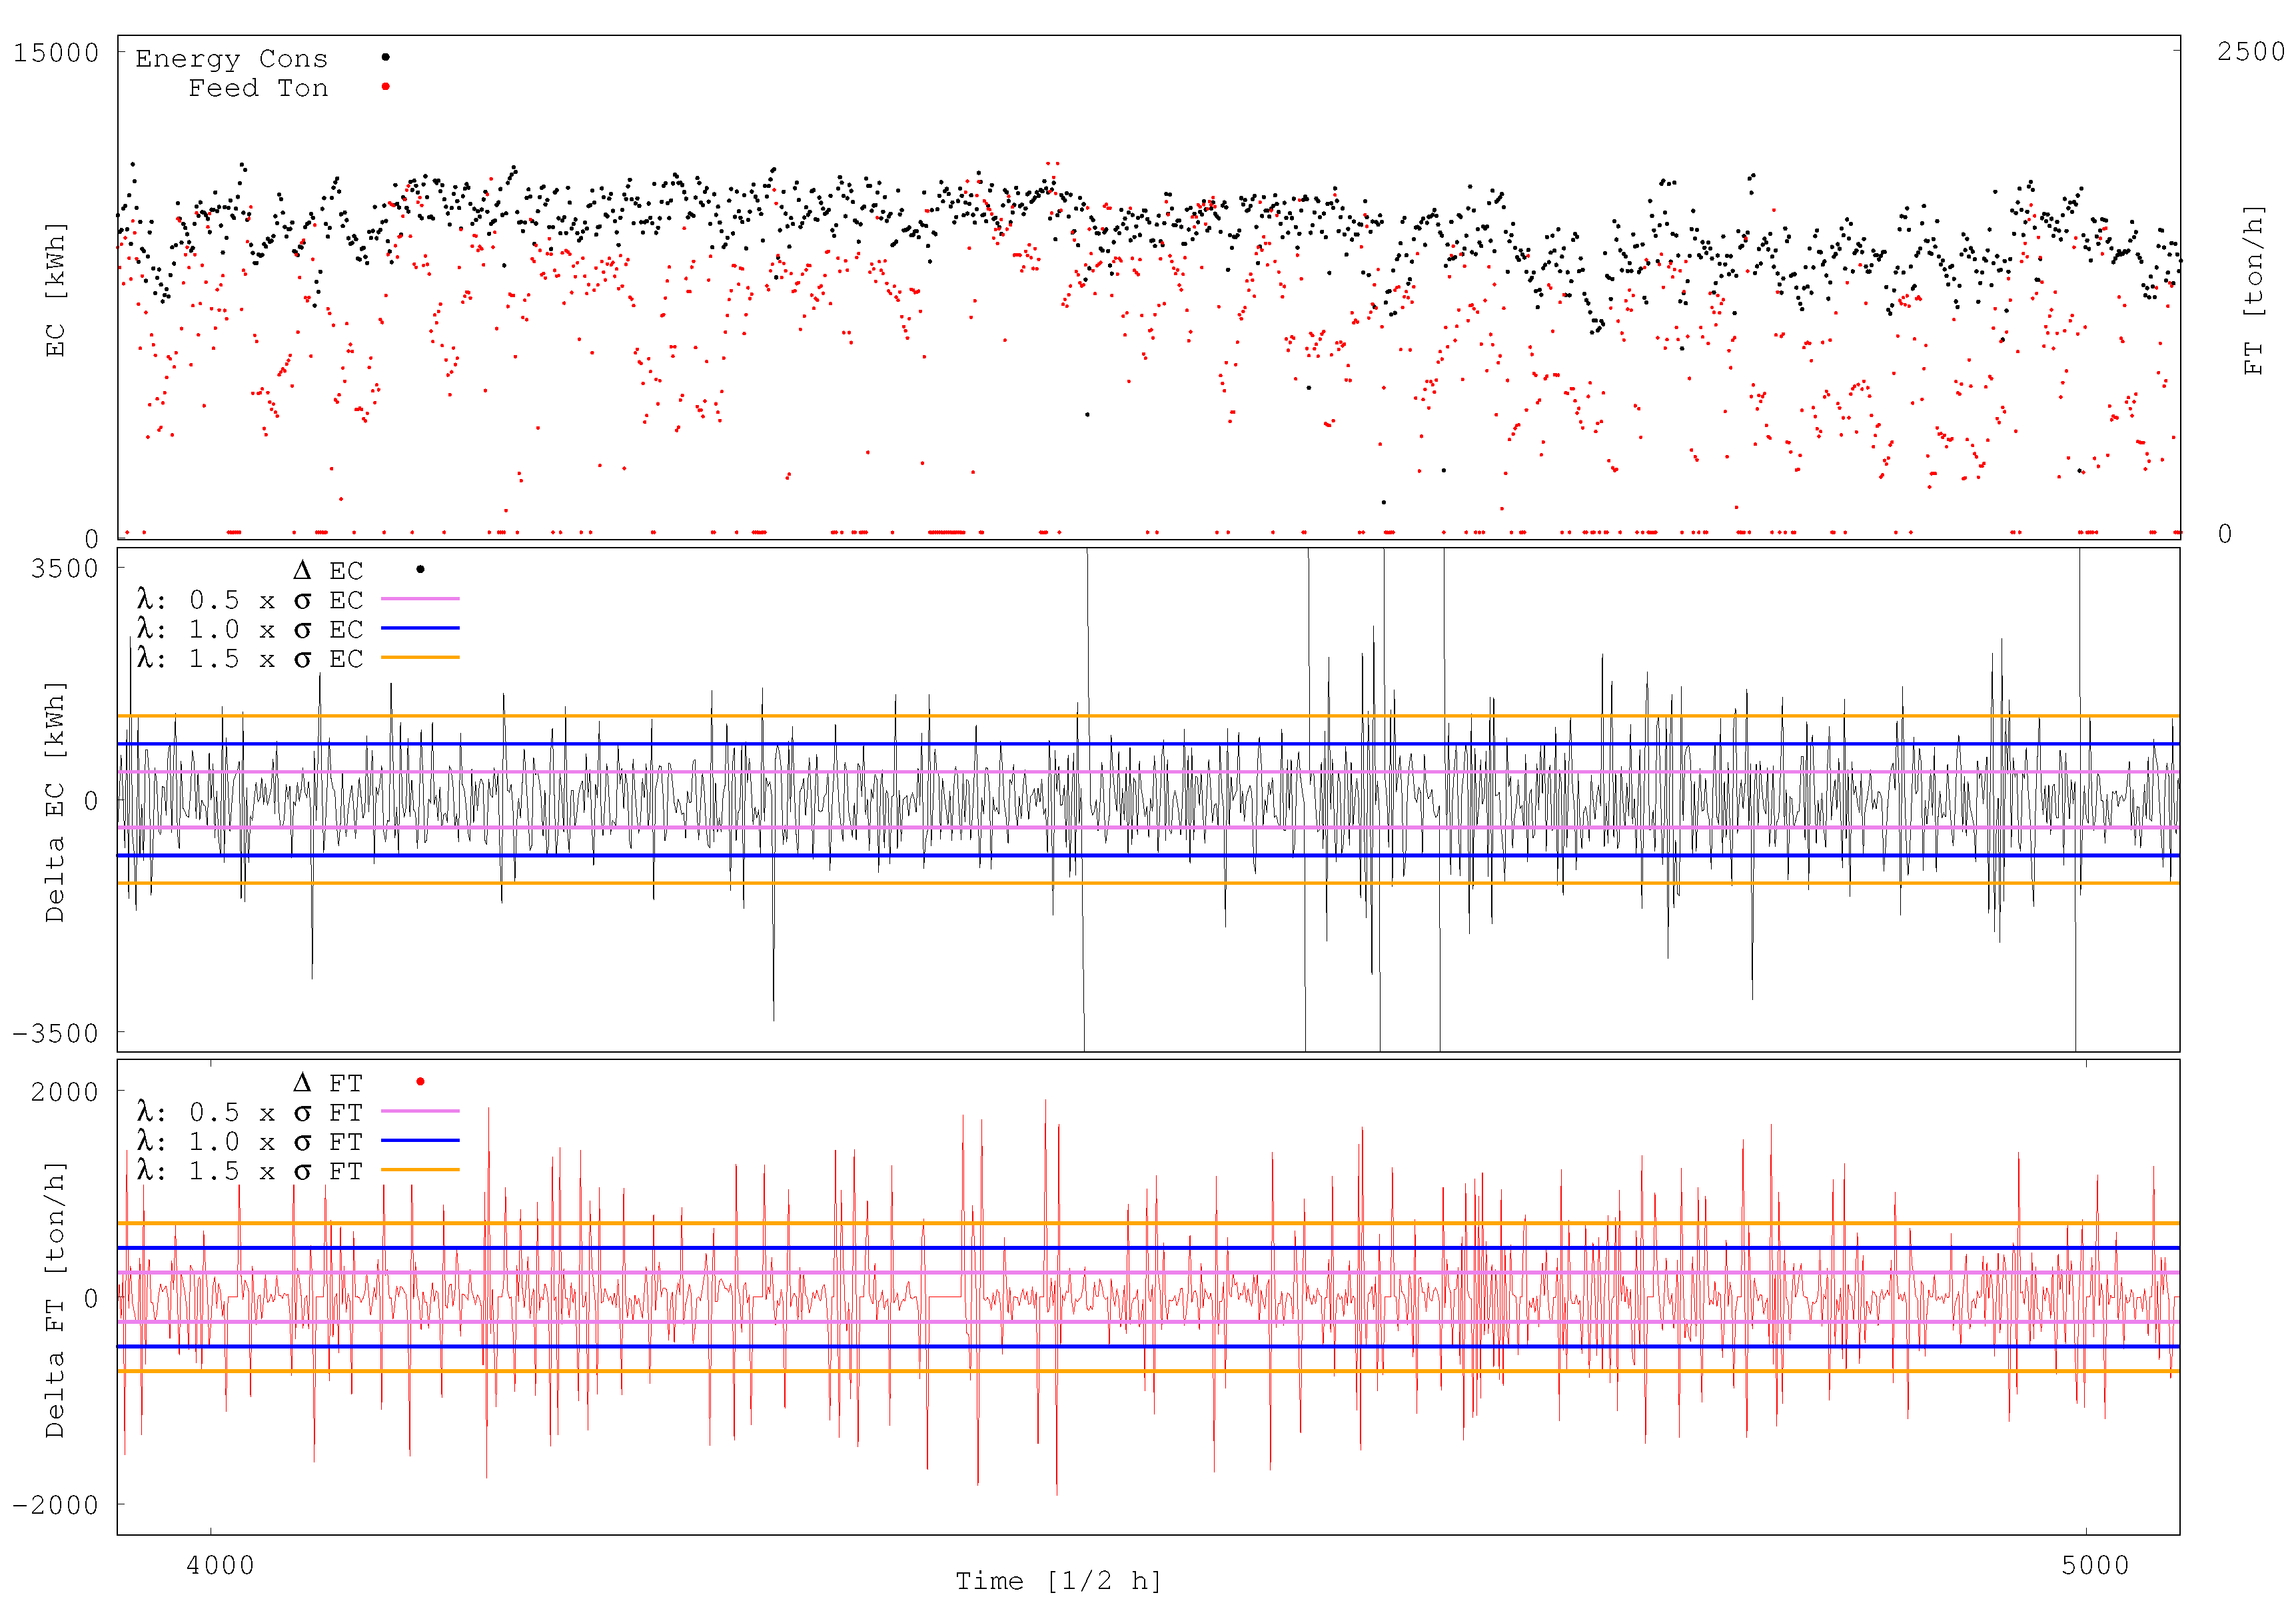Click the 5000 x-axis tick label
The width and height of the screenshot is (2296, 1601).
coord(2095,1565)
